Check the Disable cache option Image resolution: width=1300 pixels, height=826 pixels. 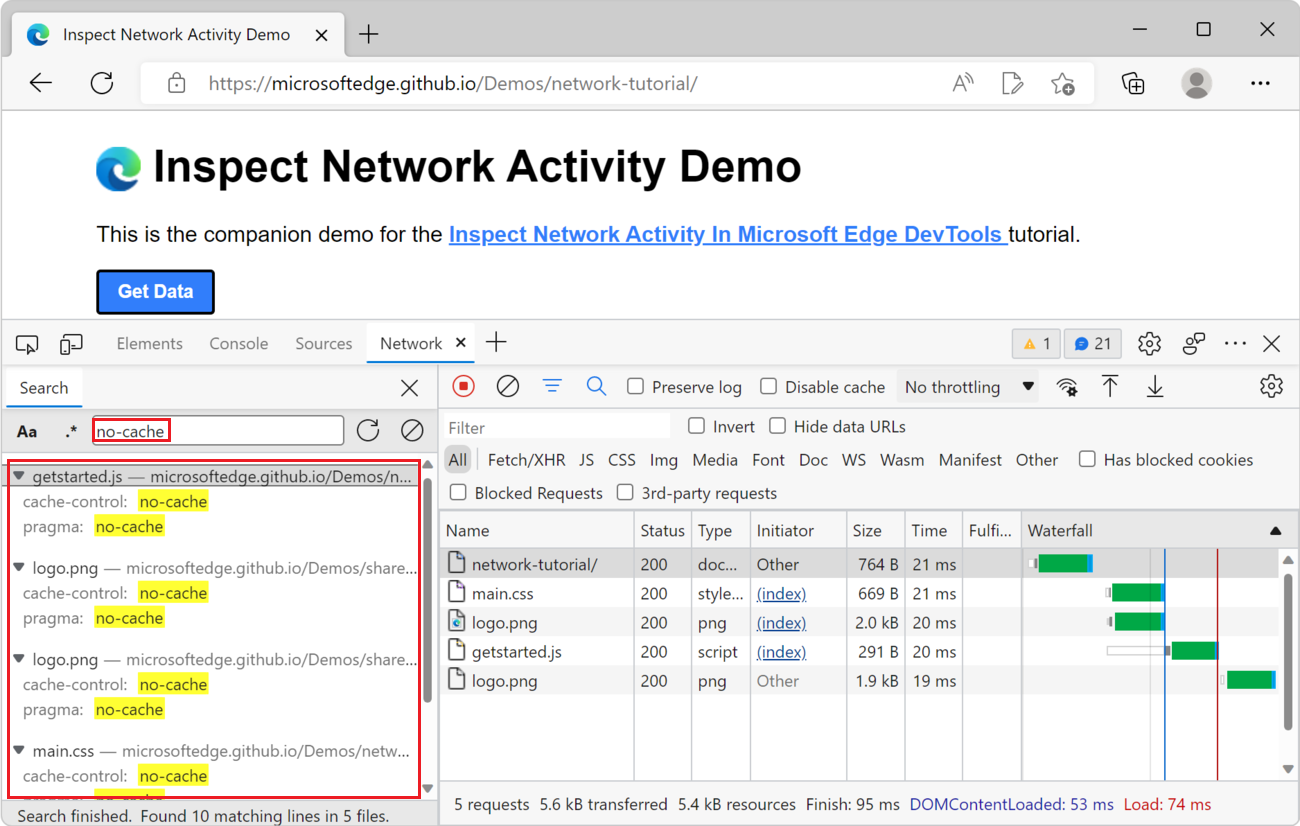767,386
